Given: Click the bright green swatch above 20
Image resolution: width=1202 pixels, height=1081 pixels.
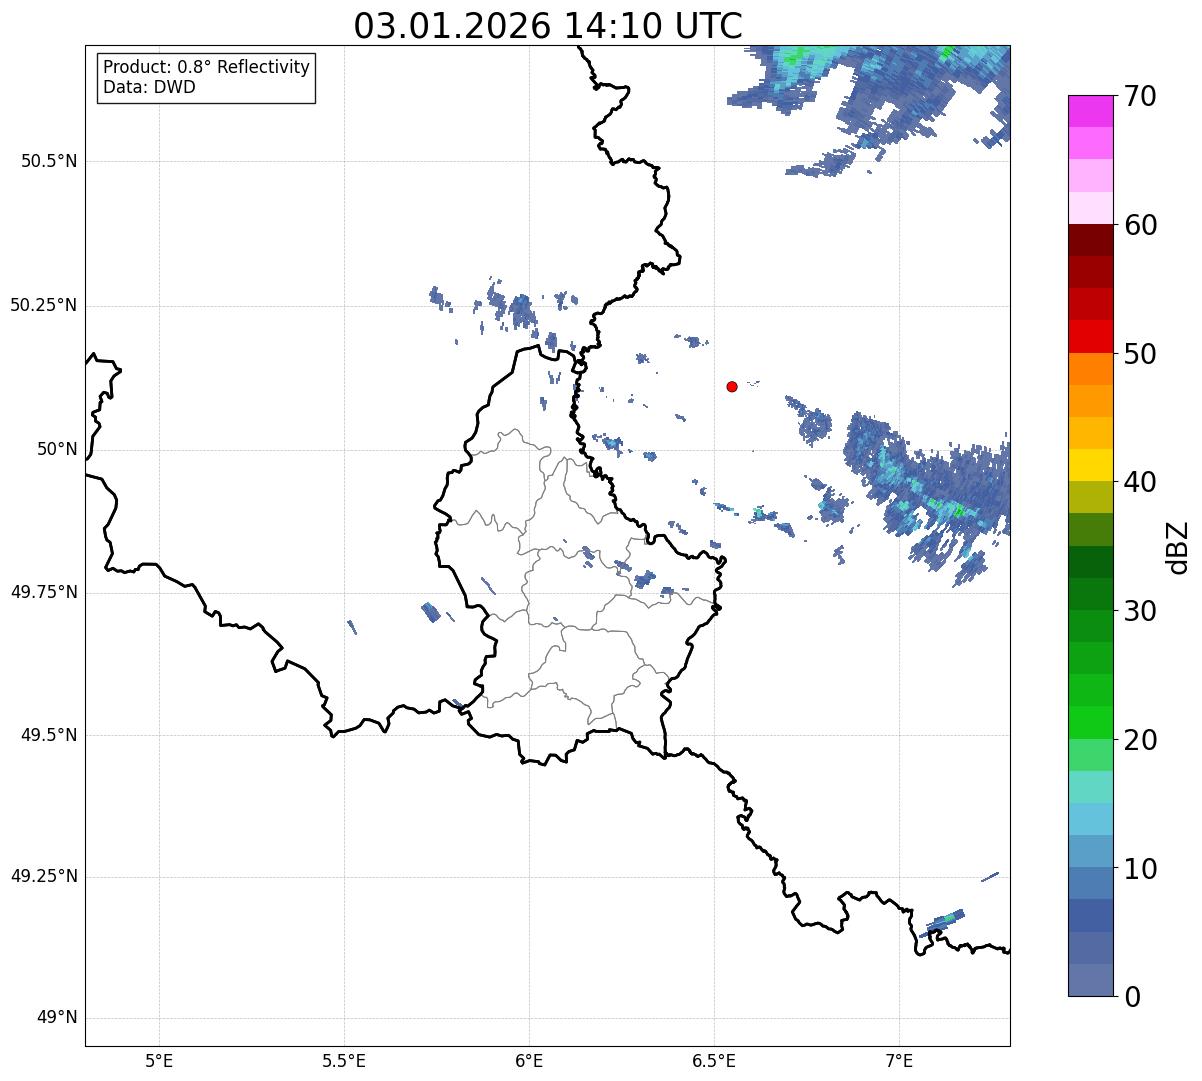Looking at the screenshot, I should click(1091, 723).
